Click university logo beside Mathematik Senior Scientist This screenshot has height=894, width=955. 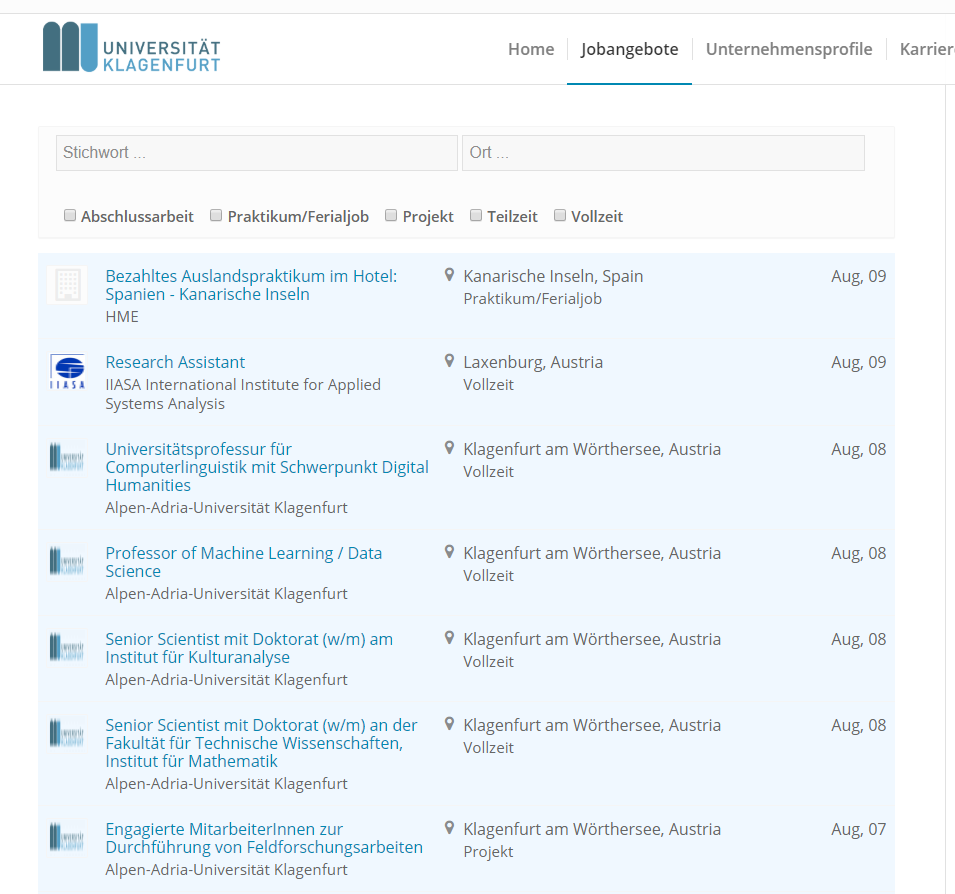coord(67,733)
